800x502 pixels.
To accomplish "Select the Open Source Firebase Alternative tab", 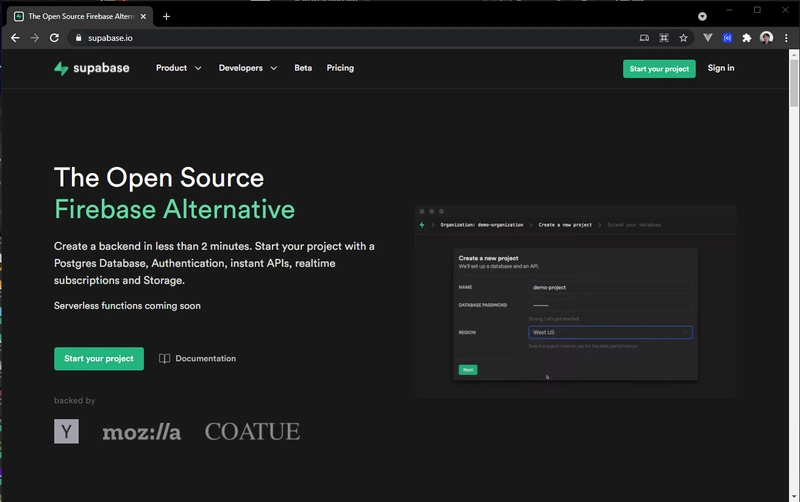I will click(x=80, y=16).
